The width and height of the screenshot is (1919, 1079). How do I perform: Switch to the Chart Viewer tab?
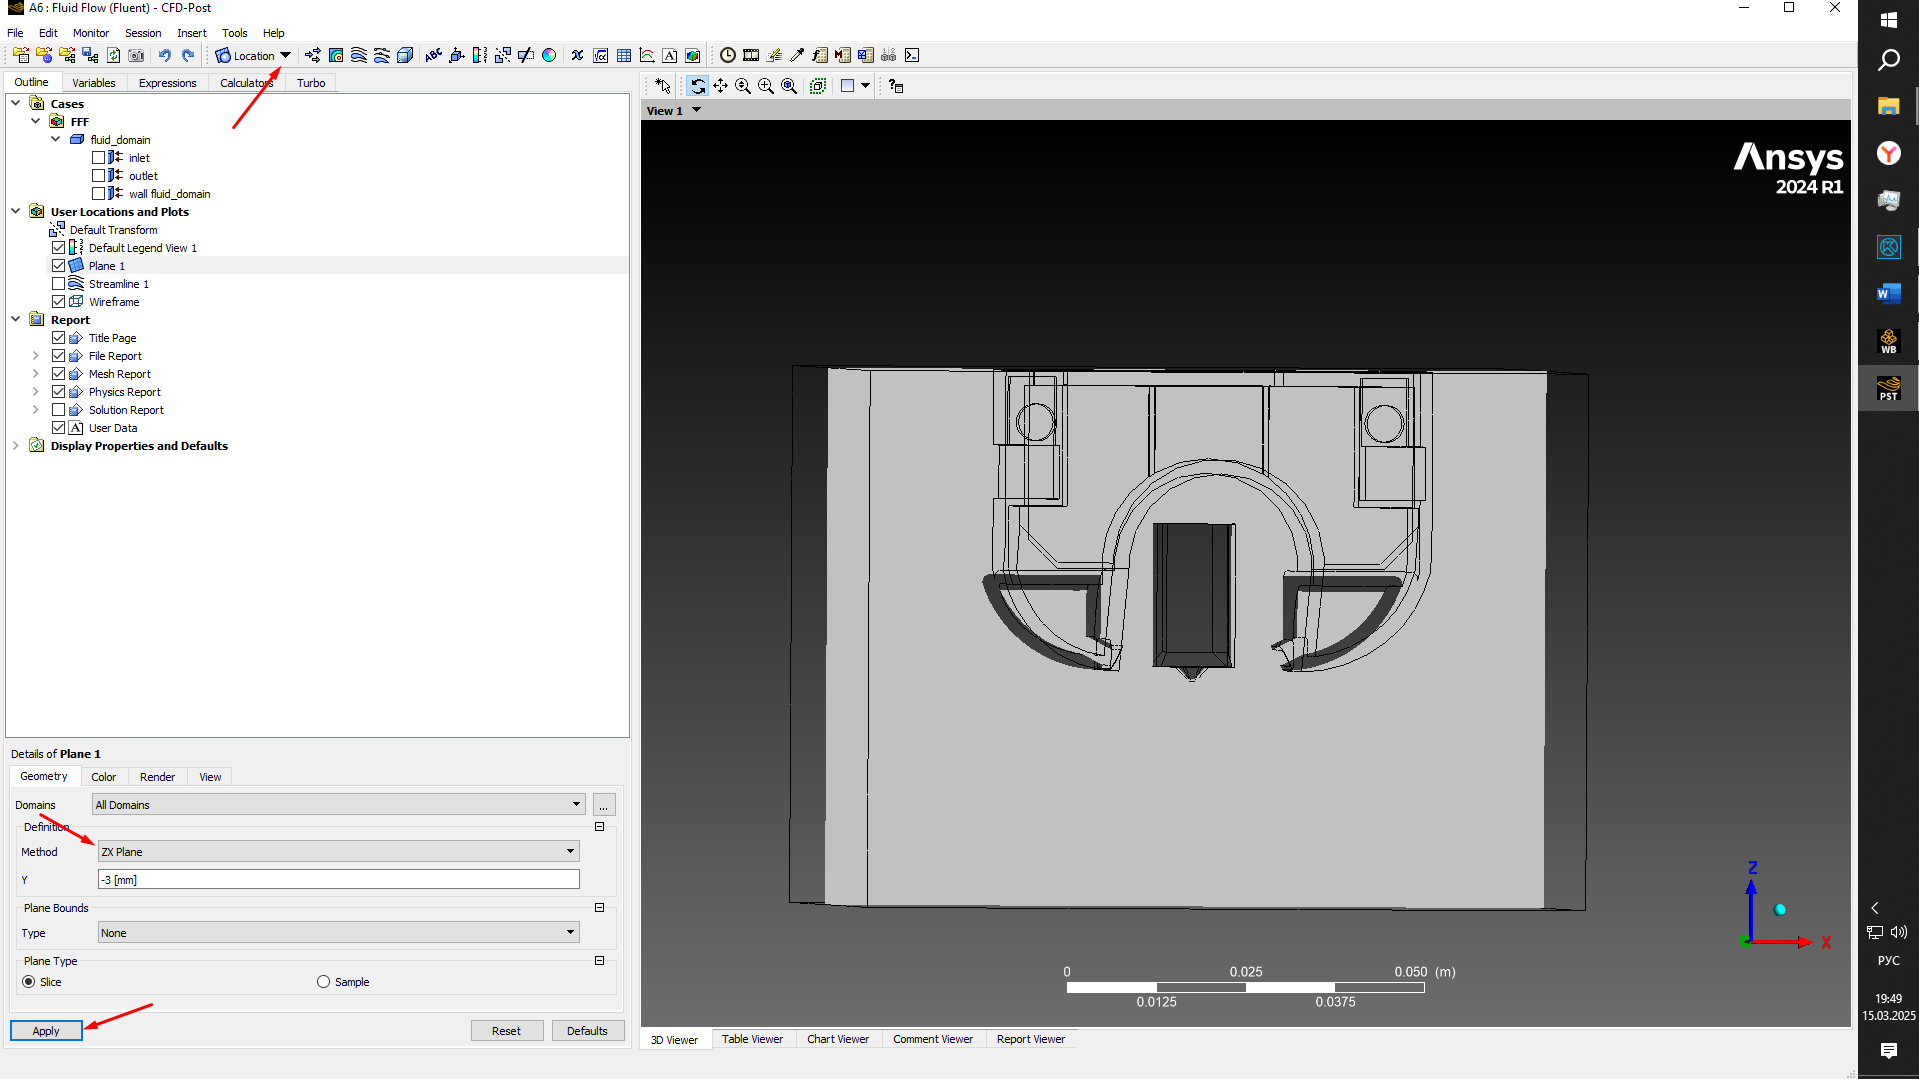(838, 1039)
